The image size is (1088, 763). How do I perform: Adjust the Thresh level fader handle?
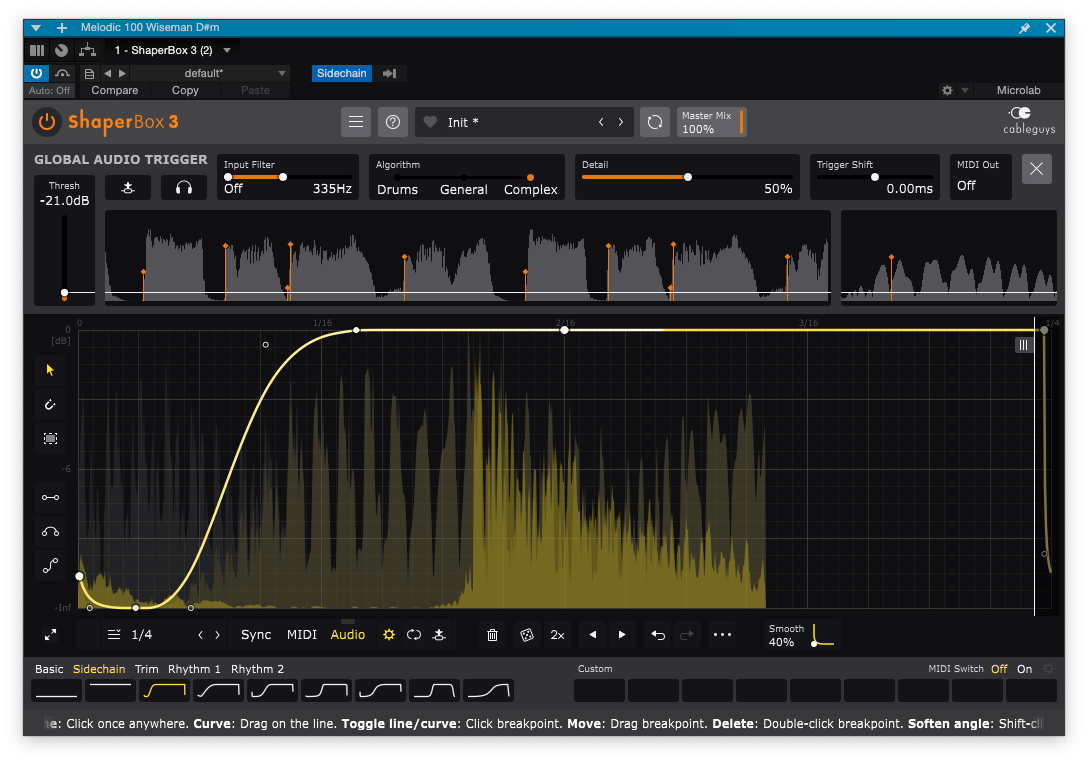(65, 293)
